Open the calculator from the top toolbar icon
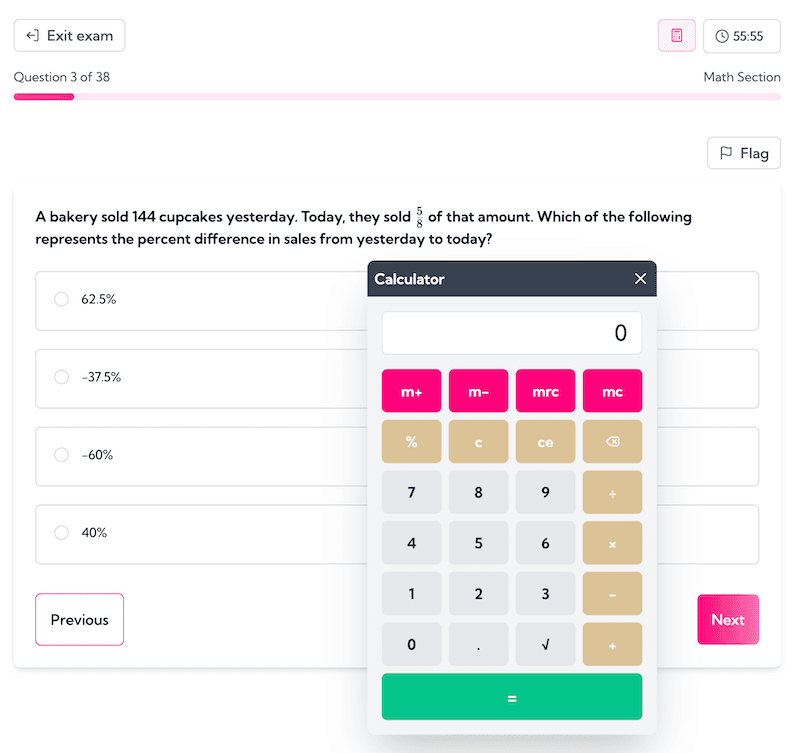 (x=676, y=35)
